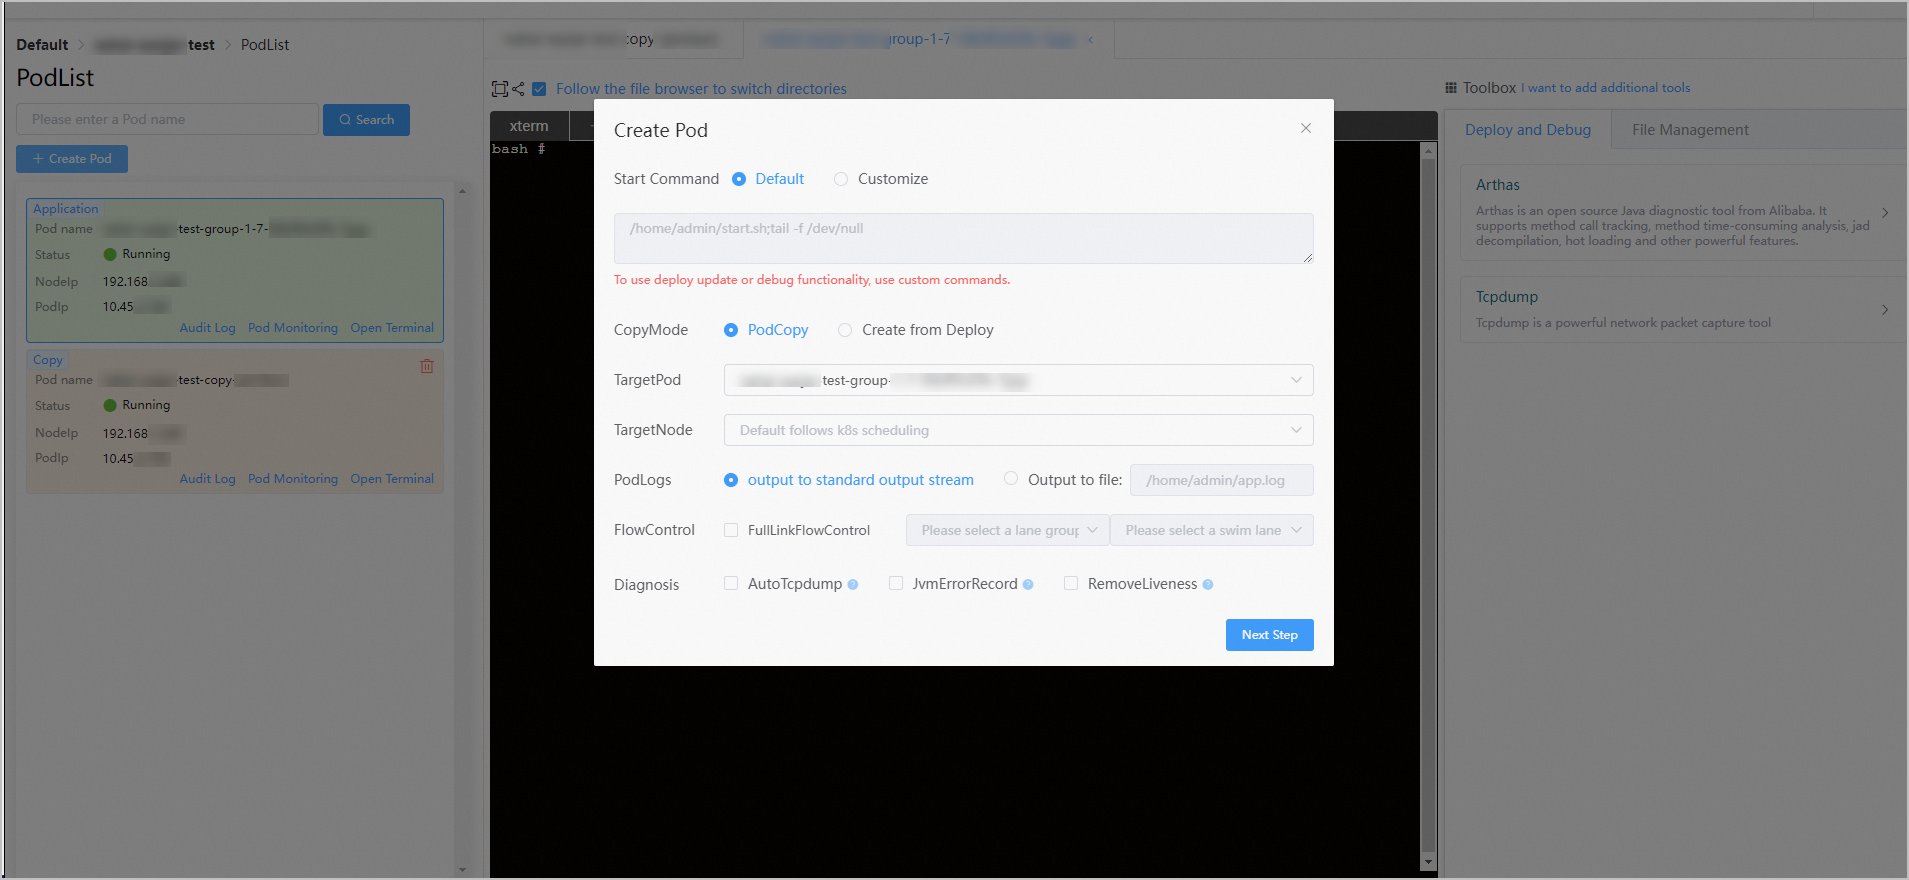The height and width of the screenshot is (880, 1909).
Task: Open Terminal for Copy pod
Action: pos(392,479)
